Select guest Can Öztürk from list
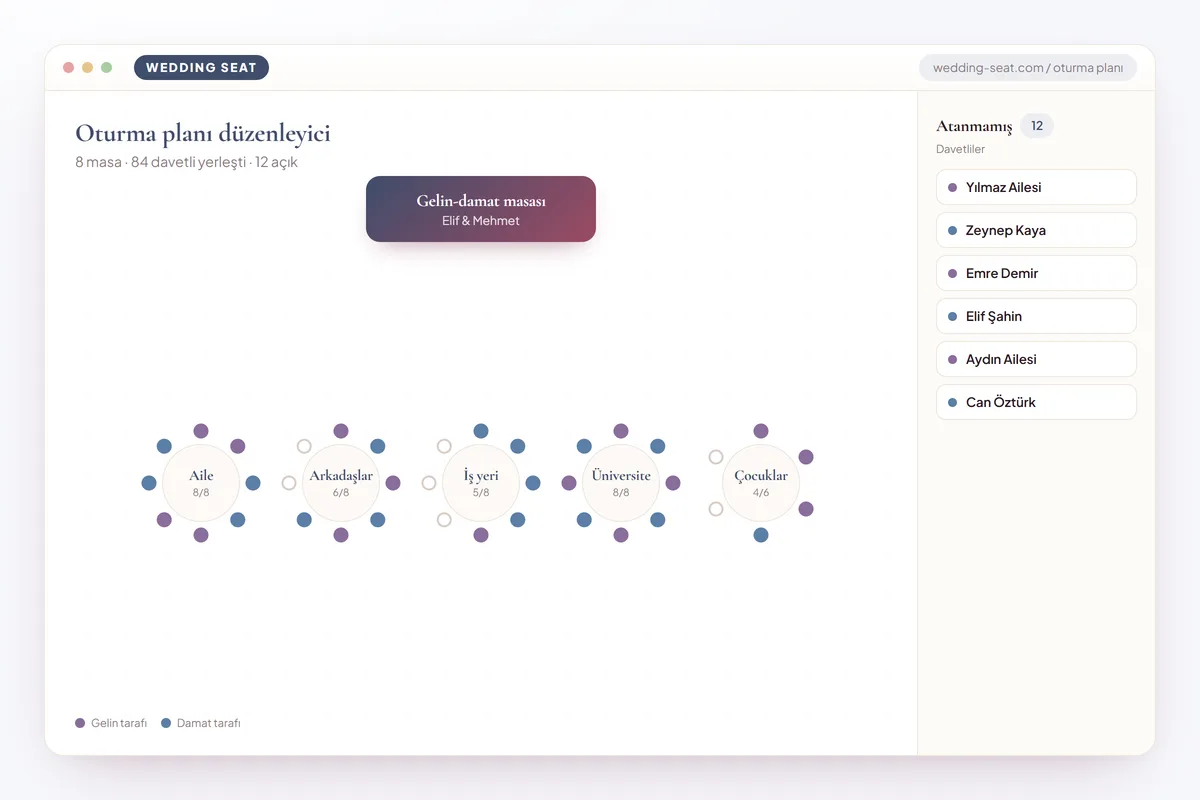 click(1036, 402)
